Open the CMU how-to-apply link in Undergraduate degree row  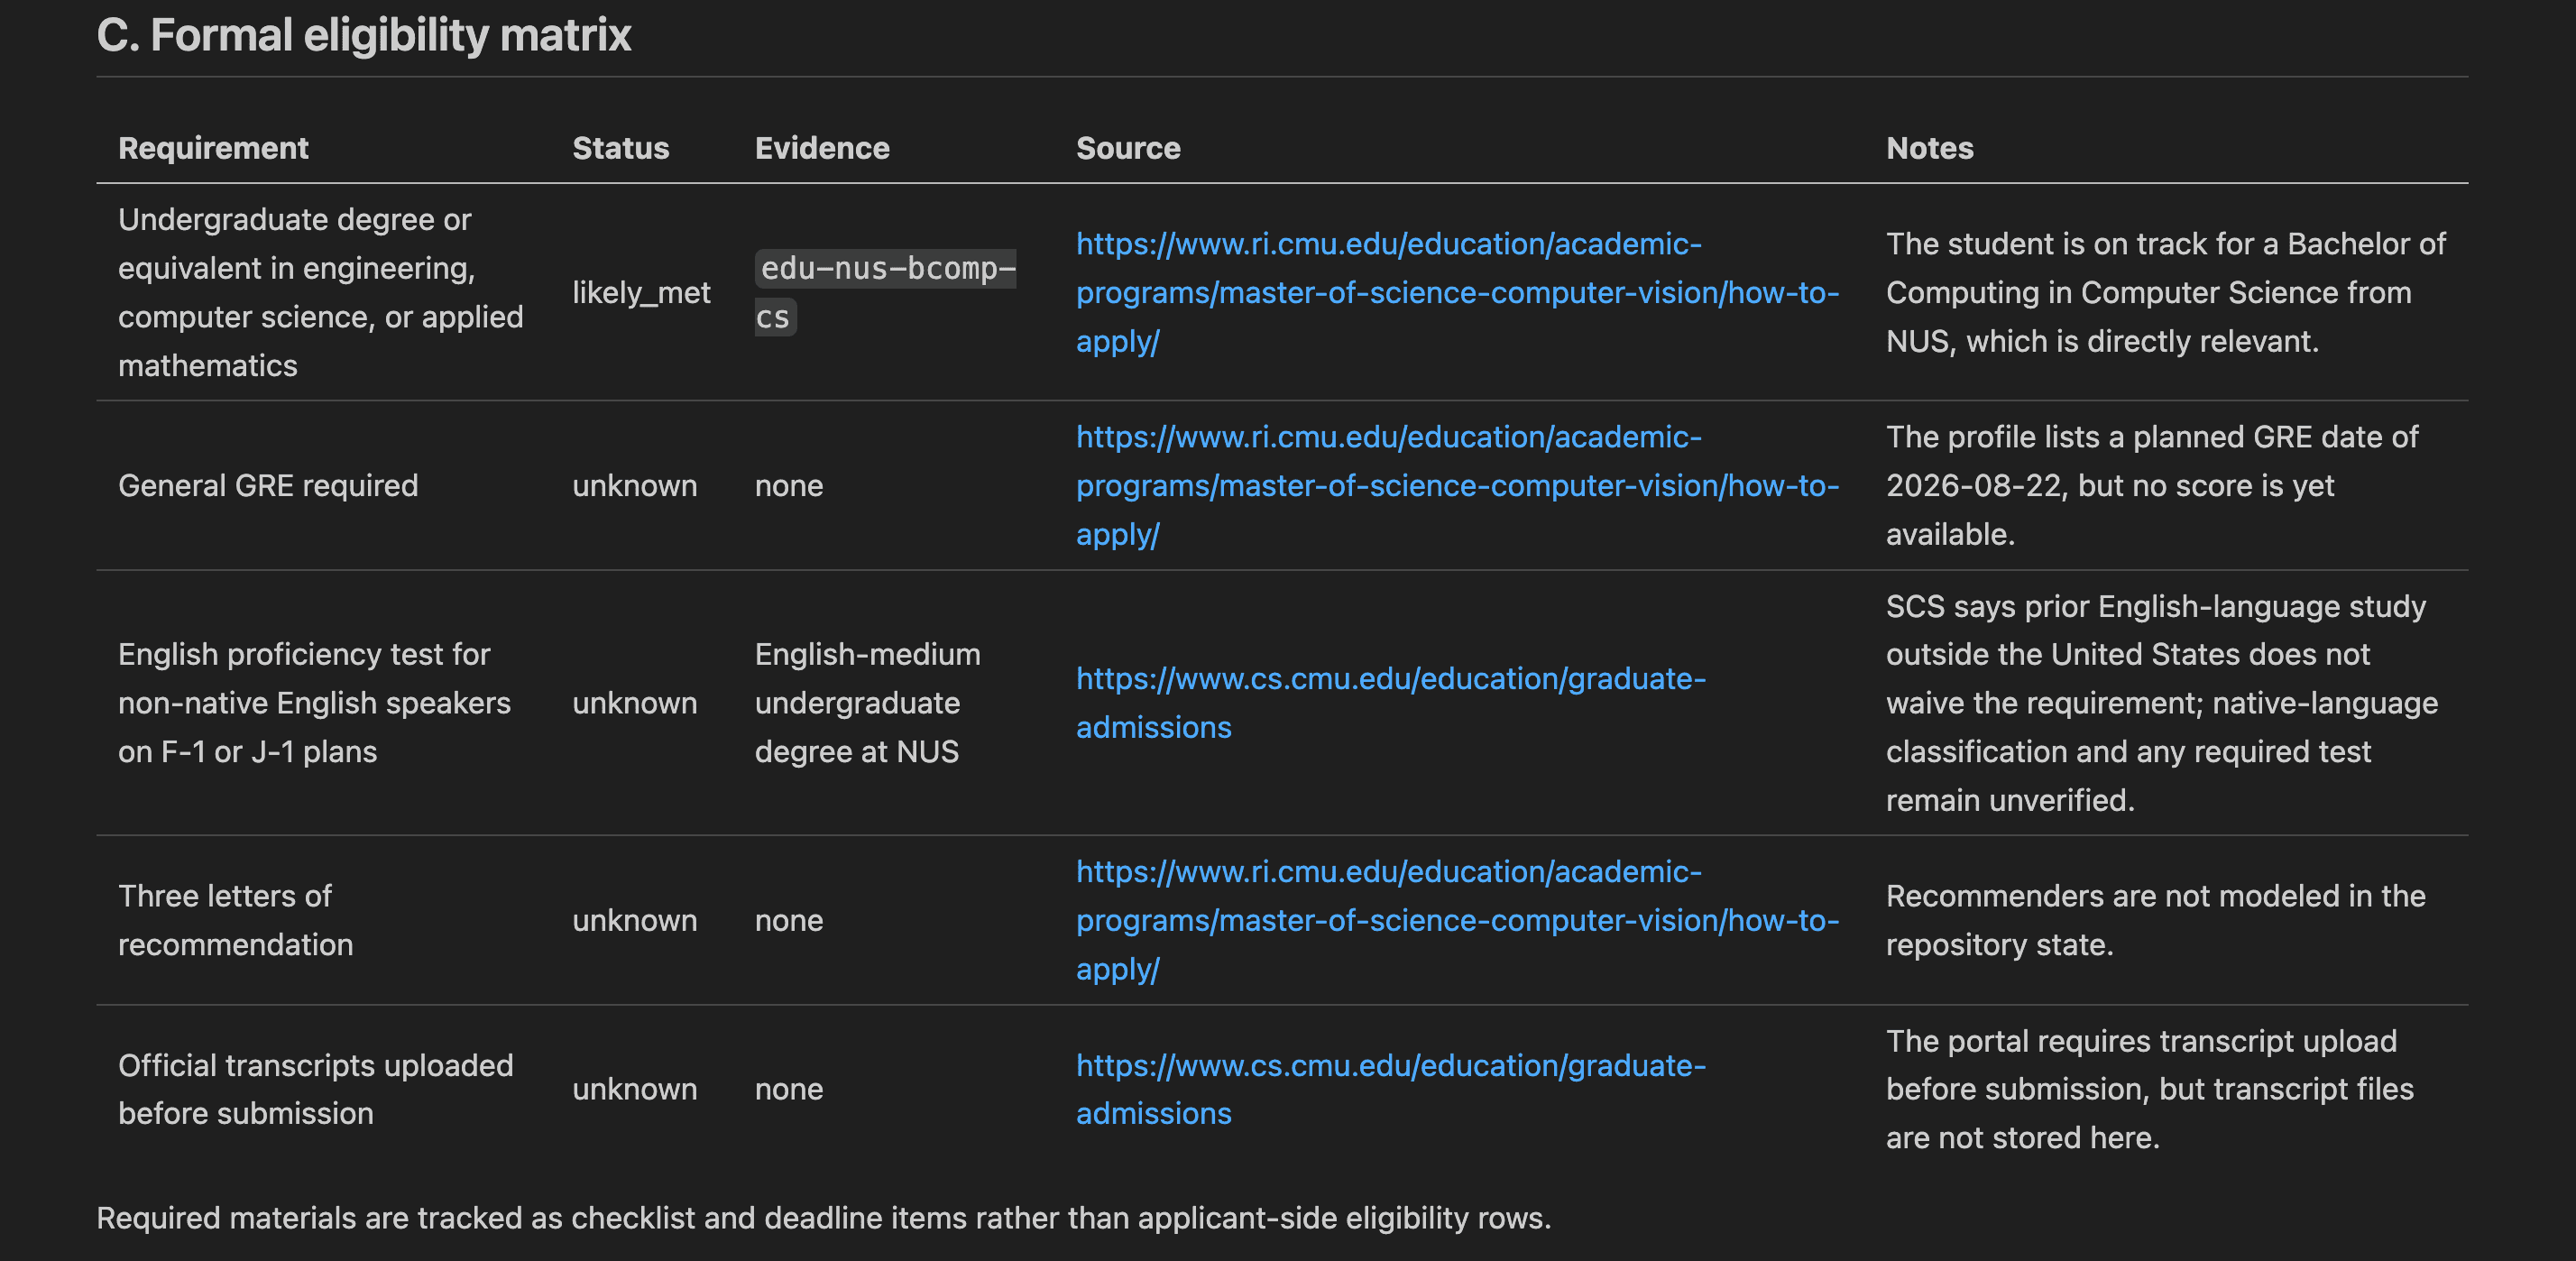click(x=1456, y=293)
